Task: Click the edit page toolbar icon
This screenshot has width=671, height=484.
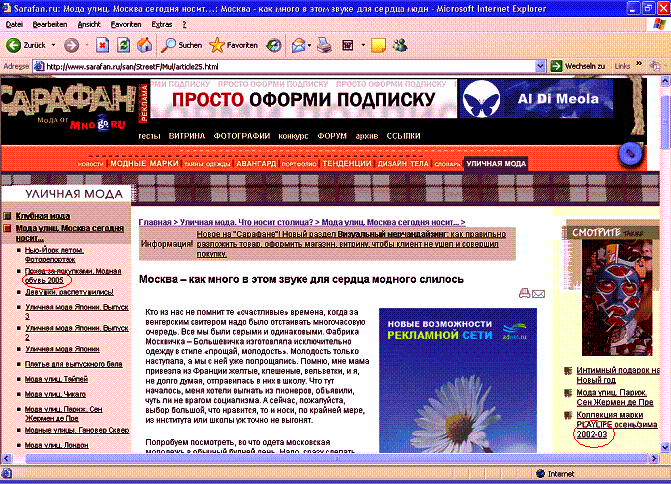Action: point(347,45)
